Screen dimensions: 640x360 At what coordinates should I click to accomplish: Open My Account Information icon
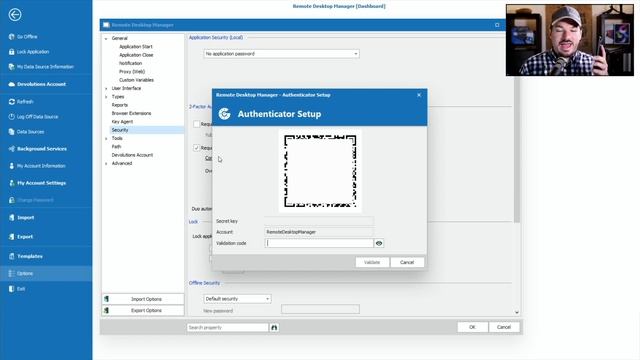[11, 166]
